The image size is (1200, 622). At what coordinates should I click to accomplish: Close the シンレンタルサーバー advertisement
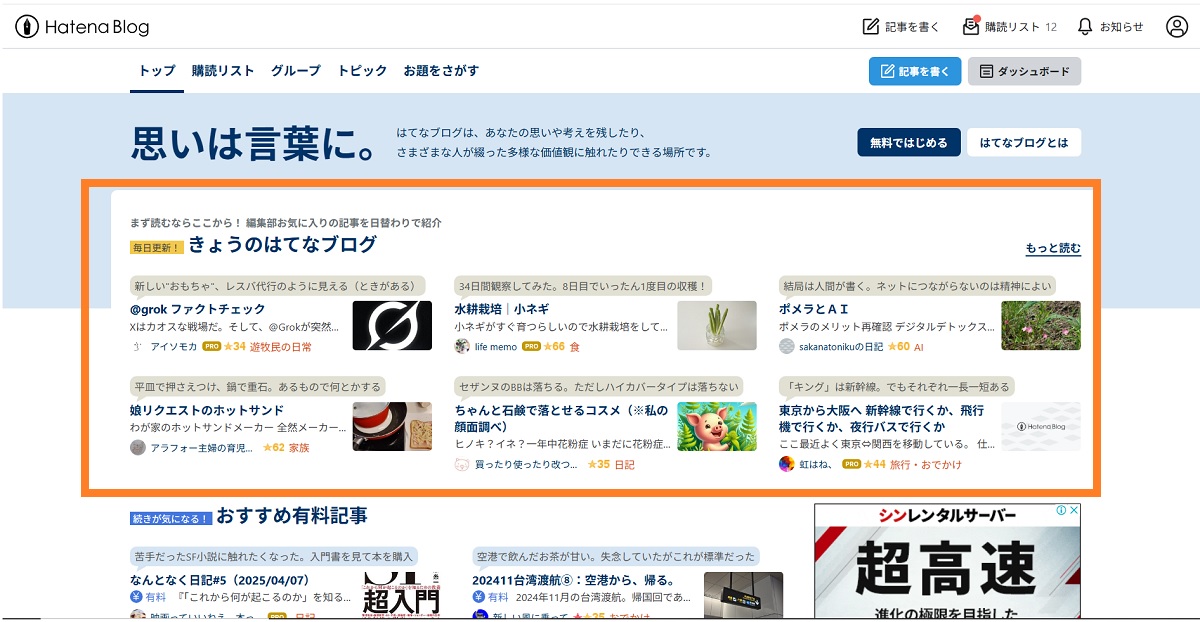(1074, 510)
